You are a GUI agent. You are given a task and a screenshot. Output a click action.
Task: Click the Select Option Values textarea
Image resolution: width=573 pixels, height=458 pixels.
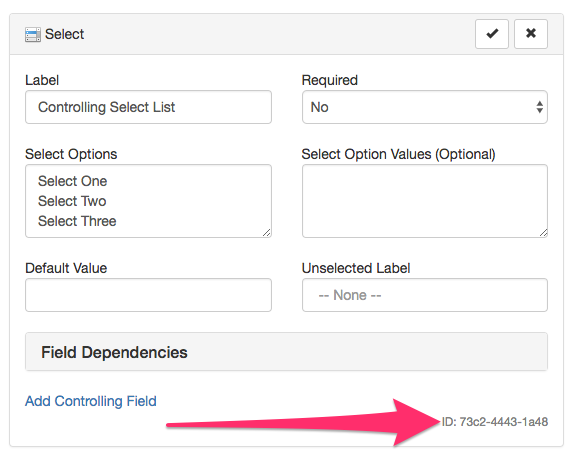425,201
